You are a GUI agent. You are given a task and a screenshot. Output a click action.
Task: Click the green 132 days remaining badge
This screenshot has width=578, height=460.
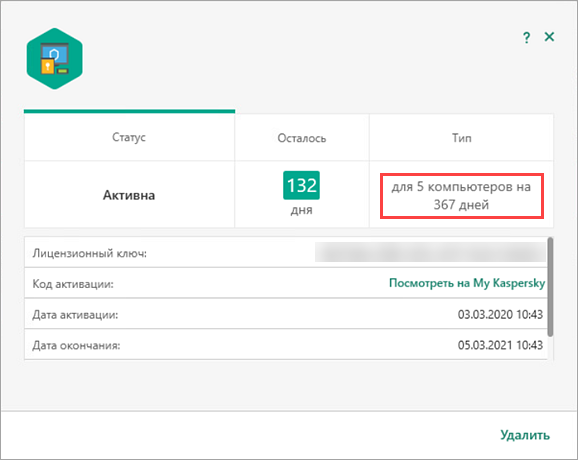302,185
